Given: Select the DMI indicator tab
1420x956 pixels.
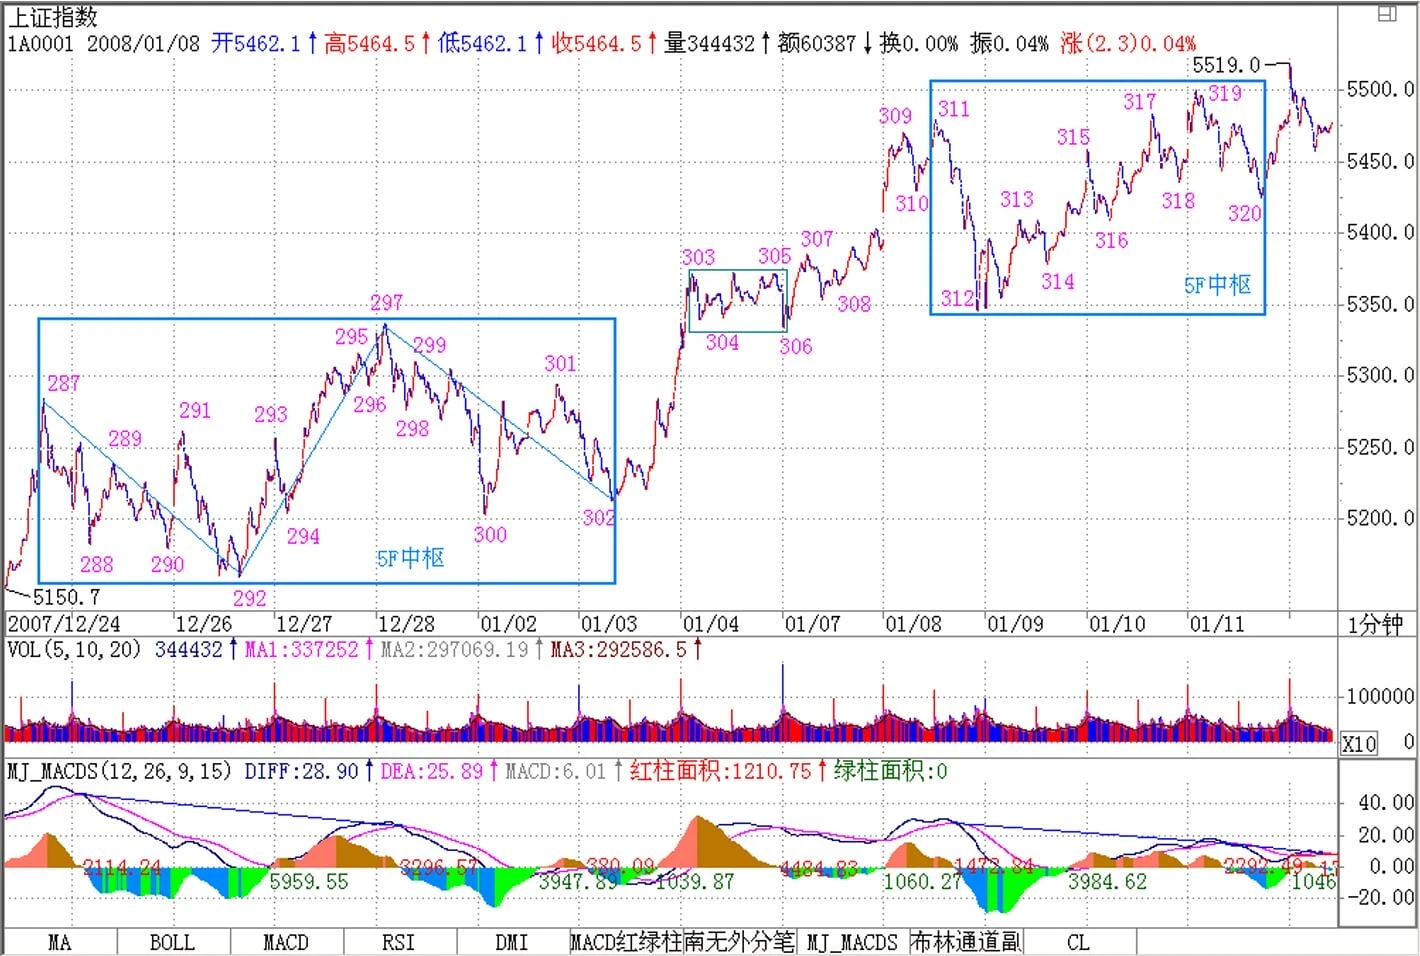Looking at the screenshot, I should pyautogui.click(x=512, y=942).
